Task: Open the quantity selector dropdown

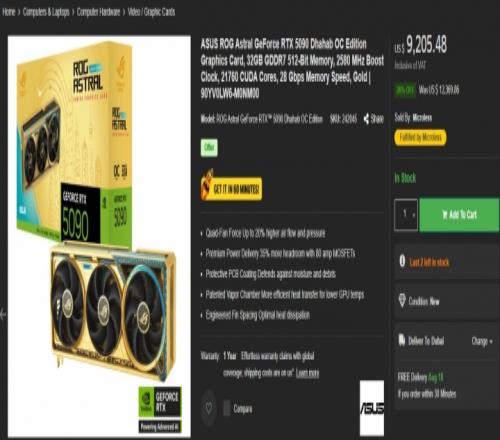Action: pos(406,214)
